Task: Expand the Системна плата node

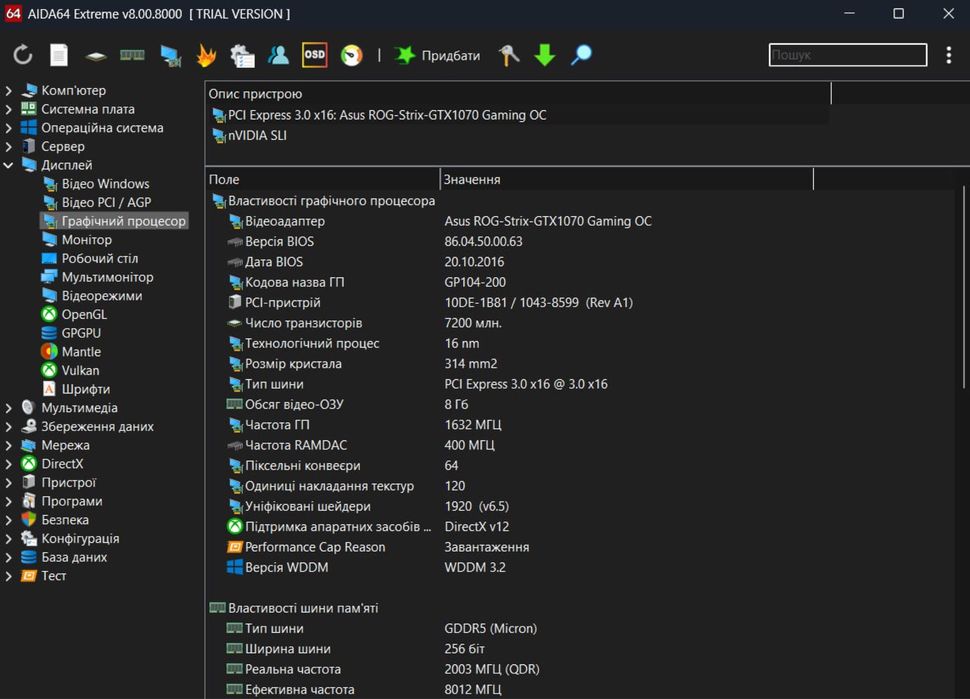Action: coord(9,109)
